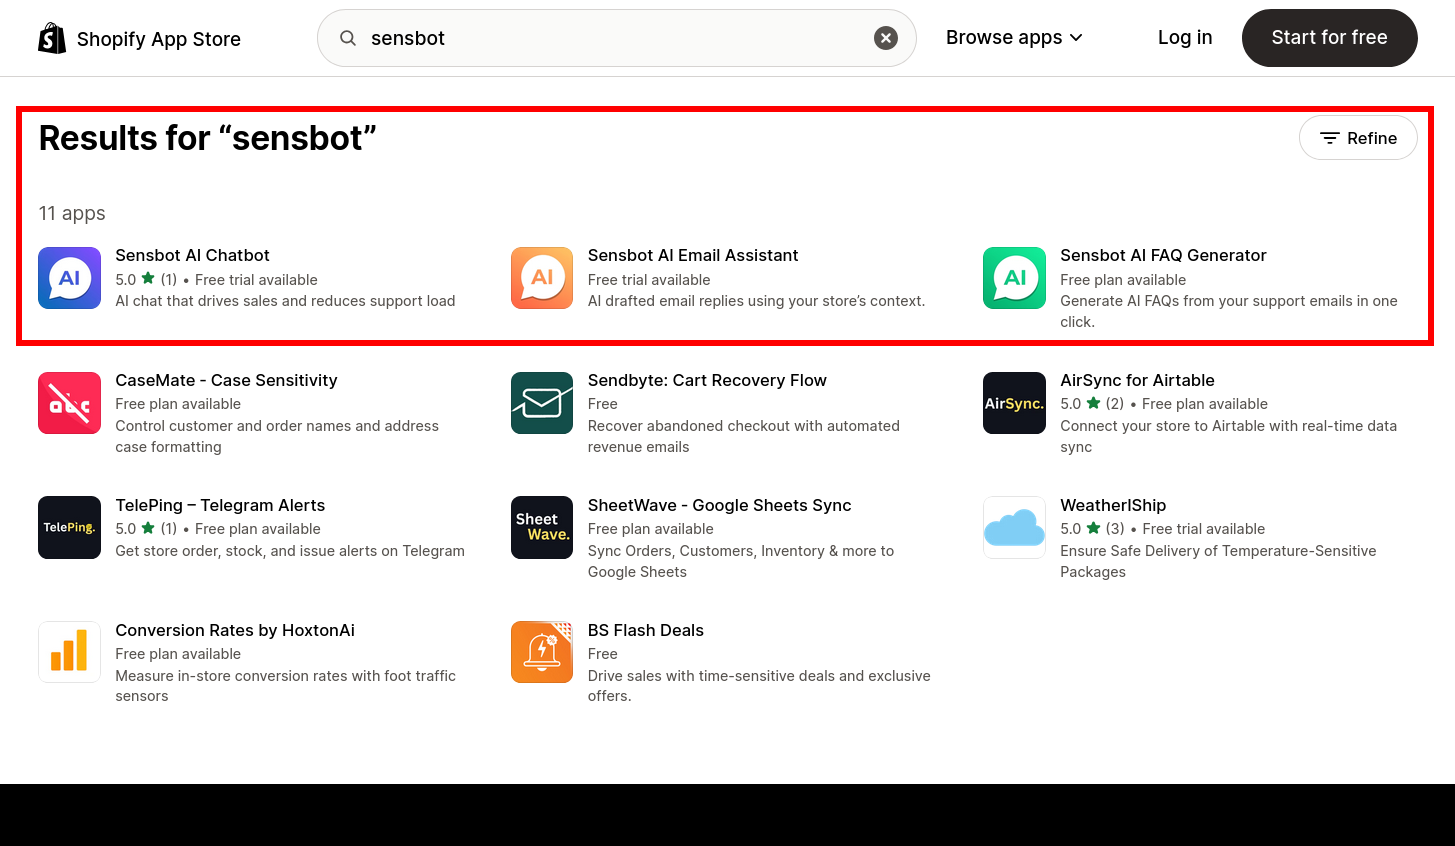The image size is (1455, 846).
Task: Open the TelePing – Telegram Alerts title
Action: tap(220, 505)
